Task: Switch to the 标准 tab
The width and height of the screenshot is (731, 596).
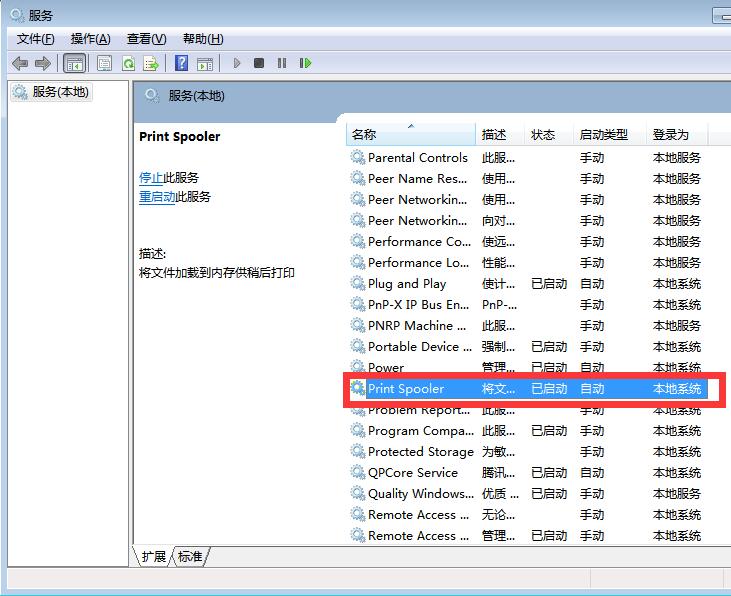Action: point(190,556)
